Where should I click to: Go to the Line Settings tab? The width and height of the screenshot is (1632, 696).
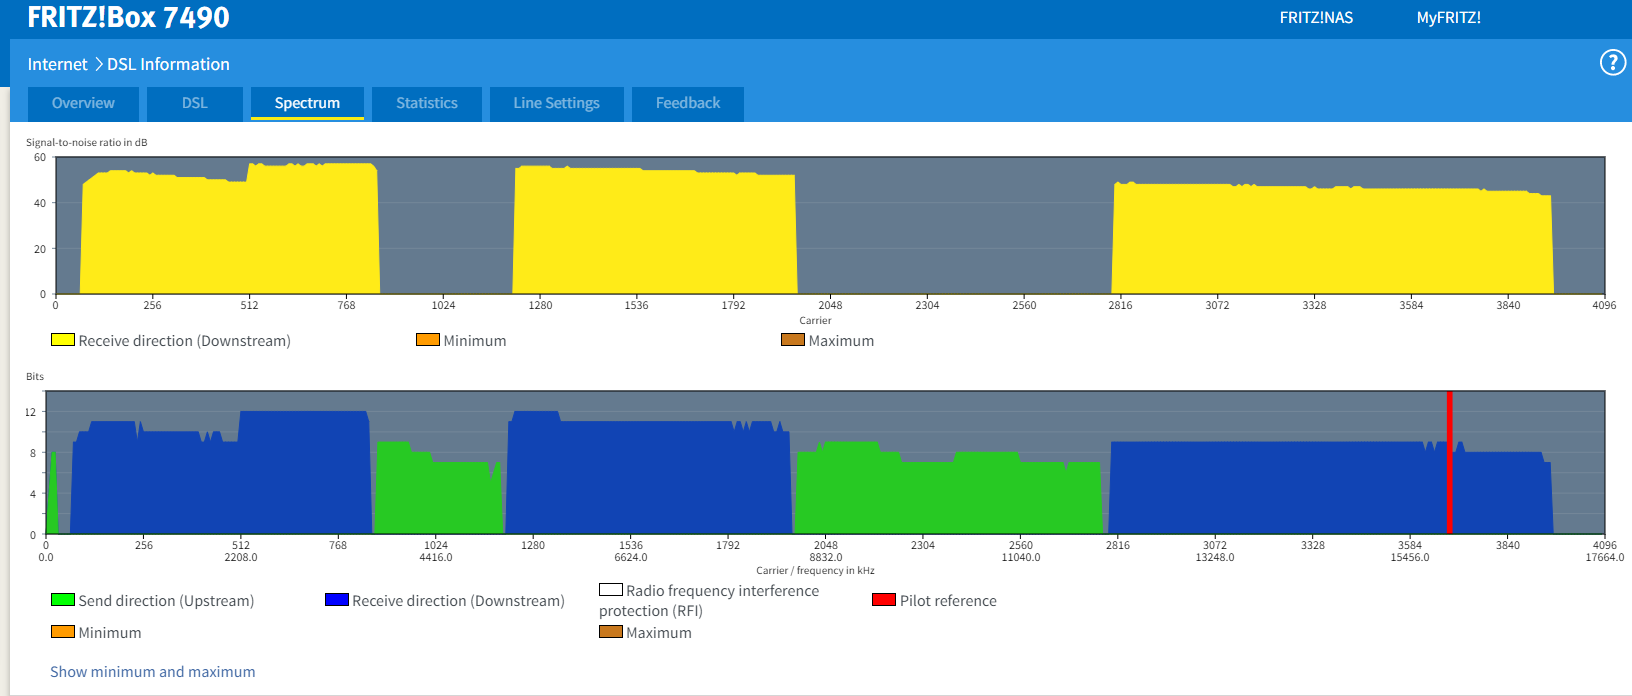[x=556, y=103]
